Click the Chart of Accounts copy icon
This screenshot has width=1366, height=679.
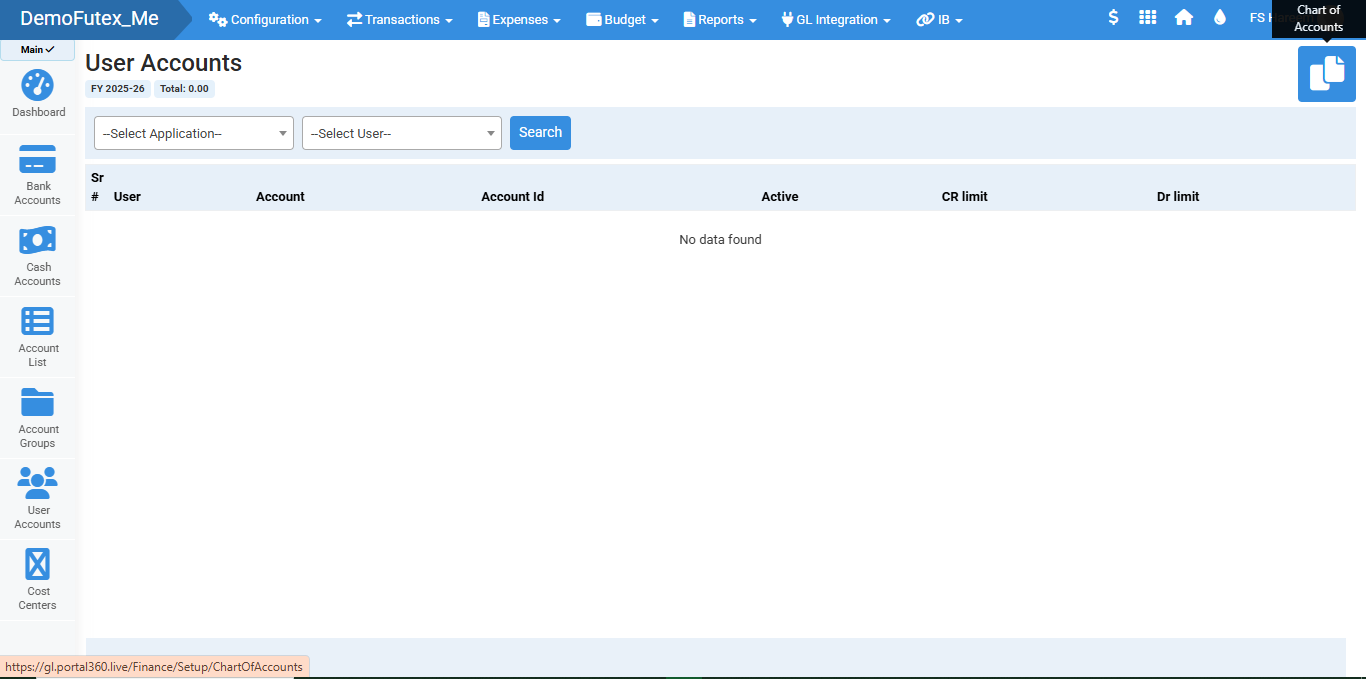1326,74
